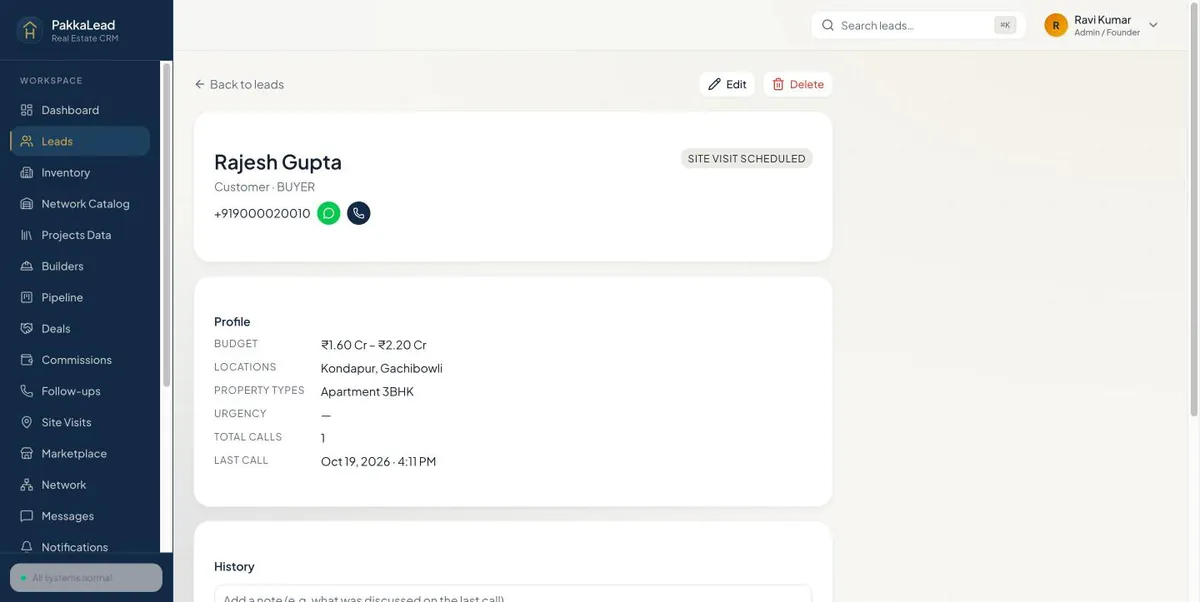Click the Messages chat icon

pyautogui.click(x=27, y=516)
